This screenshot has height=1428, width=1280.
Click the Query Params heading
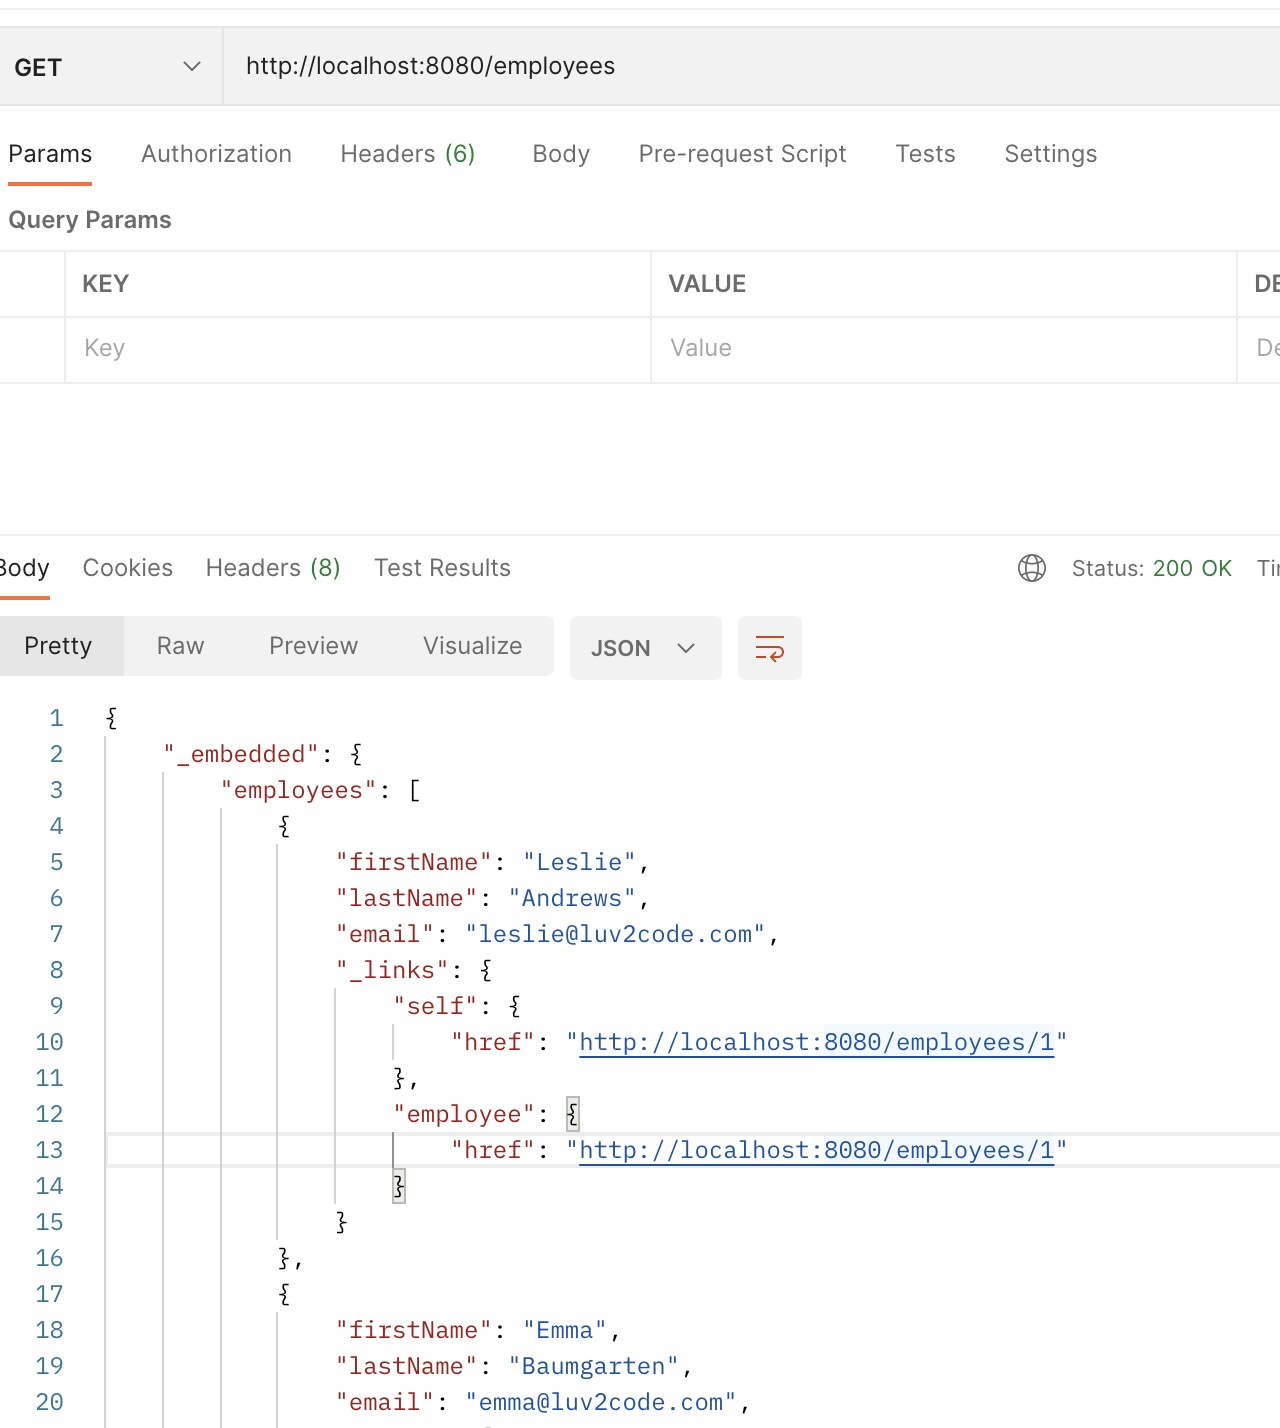[x=90, y=220]
